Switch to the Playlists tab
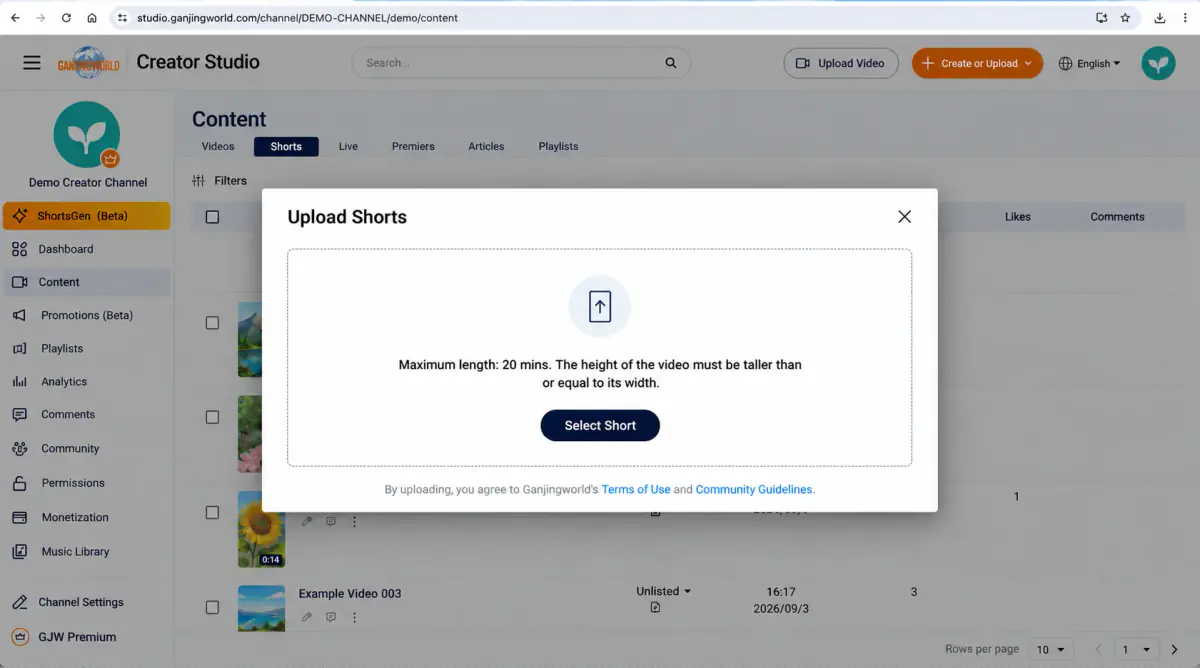This screenshot has height=668, width=1200. pyautogui.click(x=558, y=146)
